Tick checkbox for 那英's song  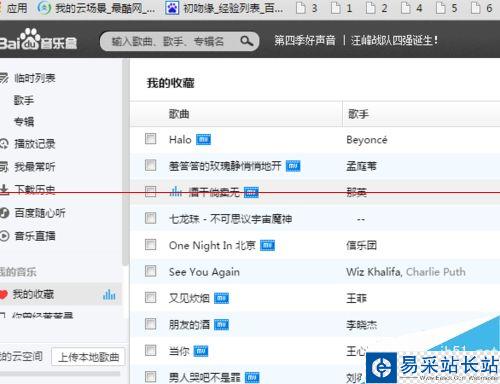pyautogui.click(x=150, y=192)
